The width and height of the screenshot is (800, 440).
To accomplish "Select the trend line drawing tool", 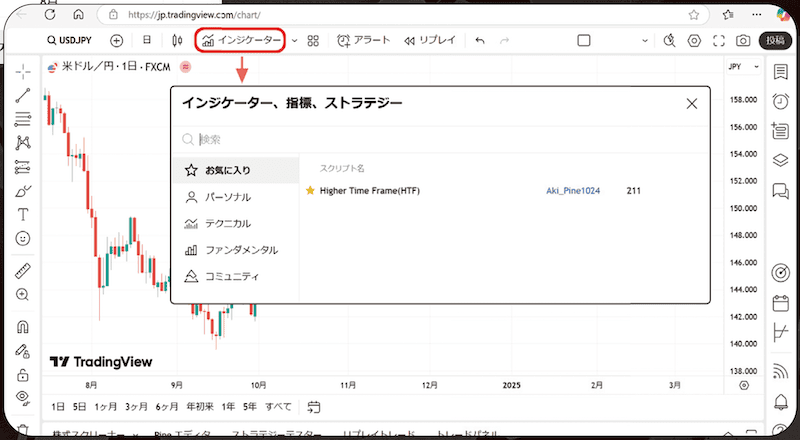I will point(24,96).
